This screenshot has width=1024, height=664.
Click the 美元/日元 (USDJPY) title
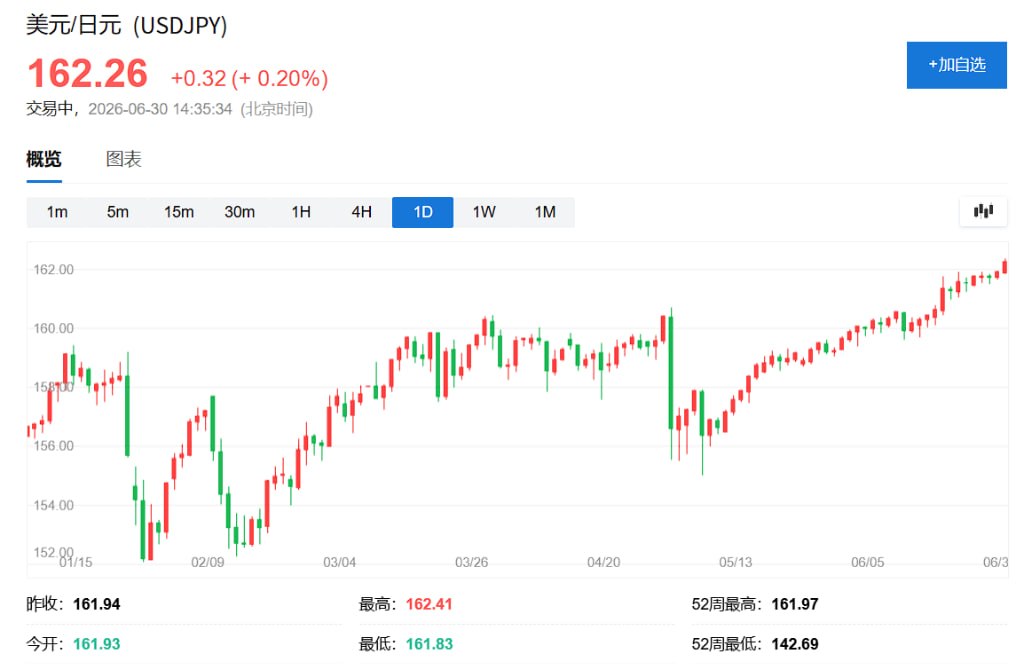coord(127,25)
